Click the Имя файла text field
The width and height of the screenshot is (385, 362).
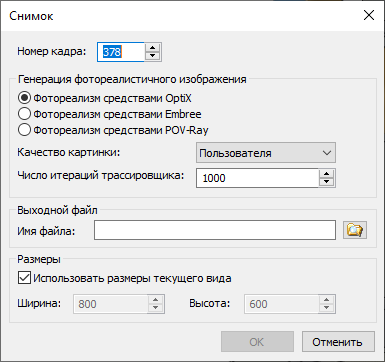215,230
